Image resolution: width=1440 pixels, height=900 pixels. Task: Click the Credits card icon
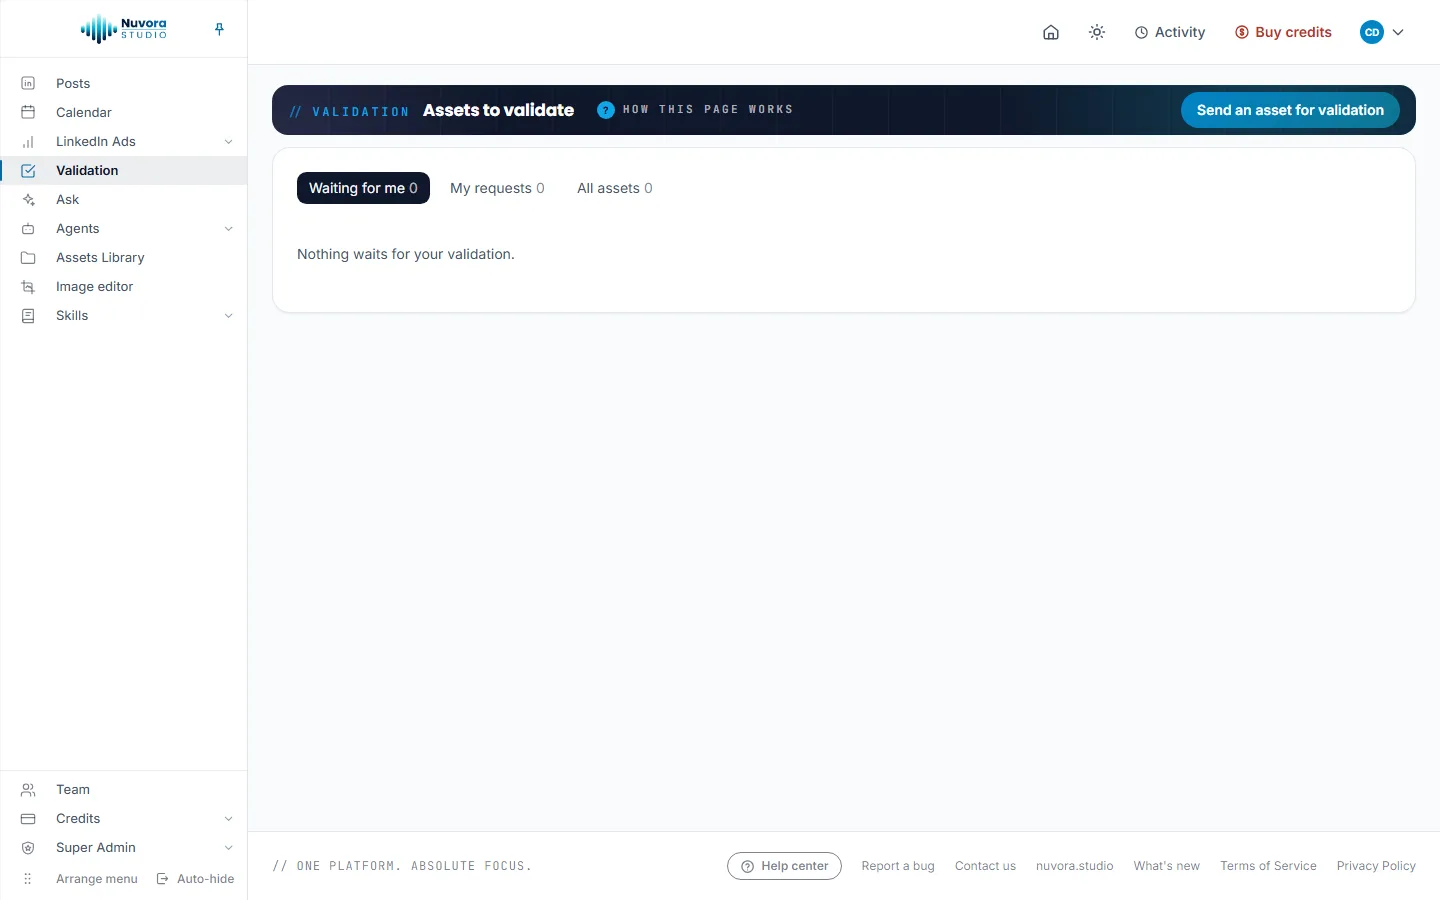[28, 818]
